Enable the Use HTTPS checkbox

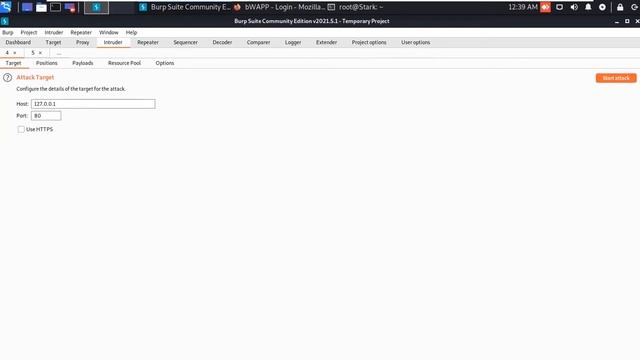click(21, 129)
